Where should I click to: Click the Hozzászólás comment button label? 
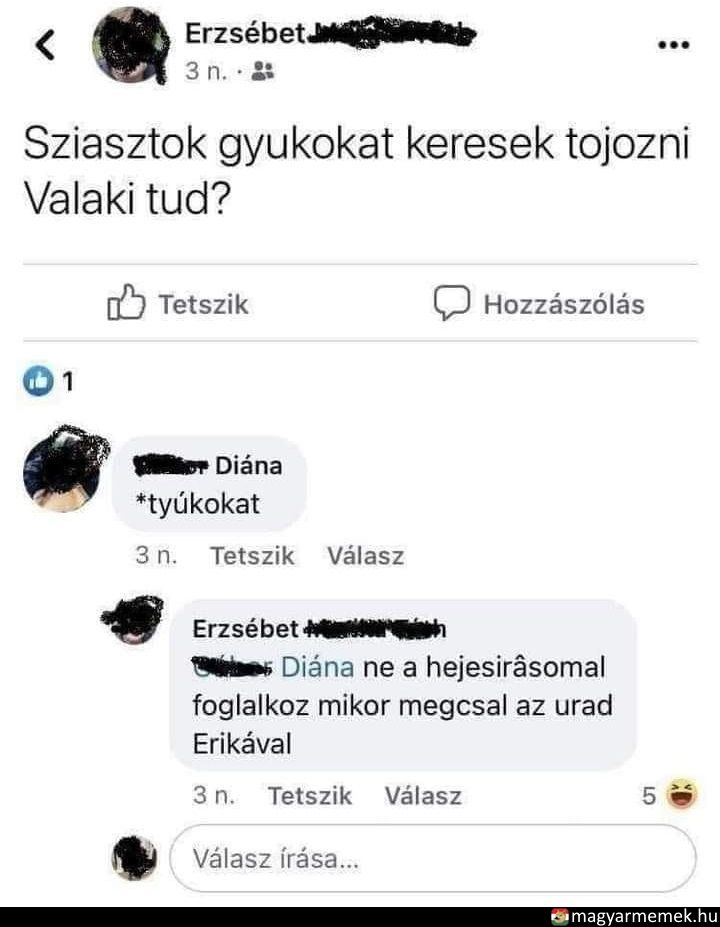pos(564,304)
